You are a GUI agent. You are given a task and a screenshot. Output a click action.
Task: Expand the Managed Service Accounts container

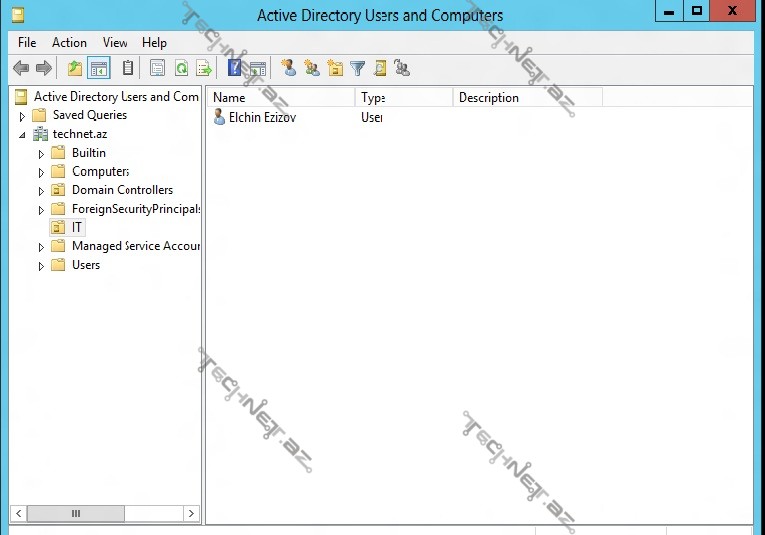[x=41, y=247]
